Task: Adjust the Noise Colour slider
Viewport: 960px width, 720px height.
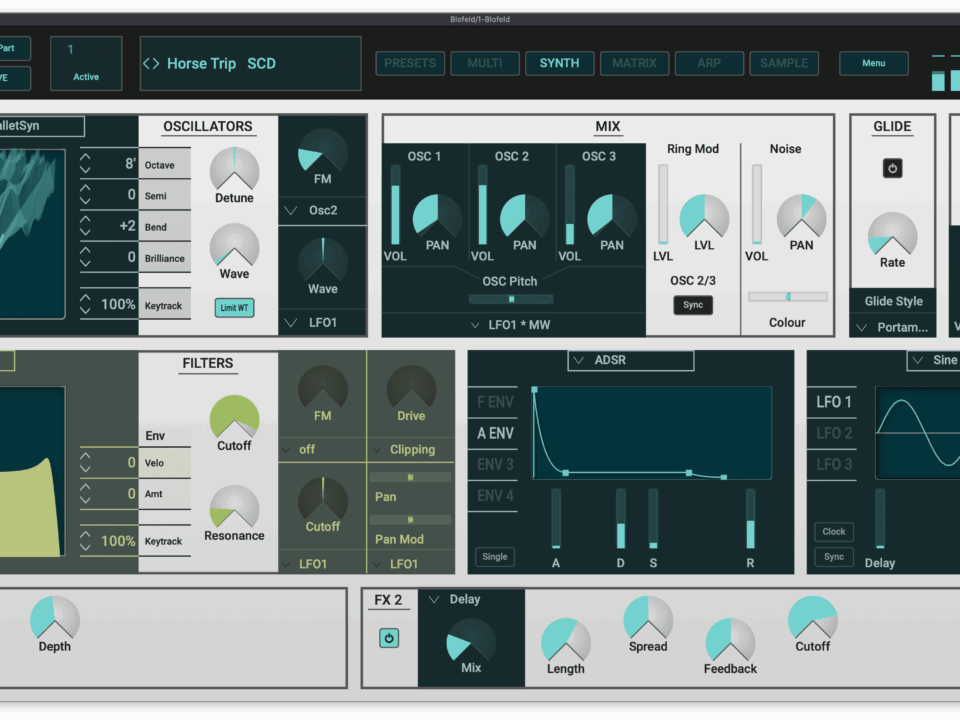Action: 788,297
